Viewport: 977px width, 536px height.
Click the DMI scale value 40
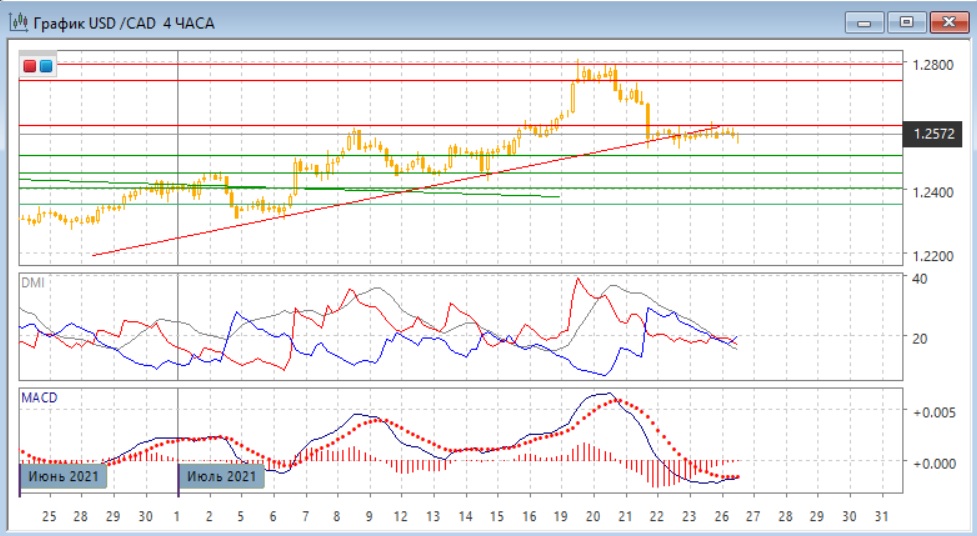[x=918, y=279]
